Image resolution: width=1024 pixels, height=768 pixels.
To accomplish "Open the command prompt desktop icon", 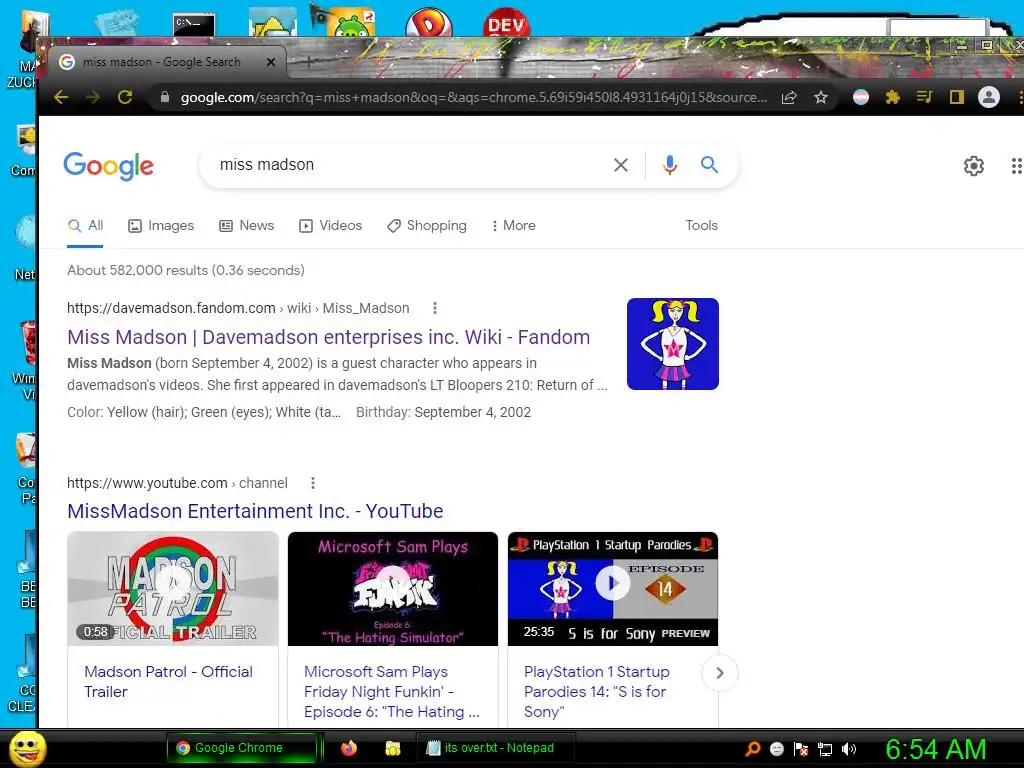I will click(x=194, y=24).
